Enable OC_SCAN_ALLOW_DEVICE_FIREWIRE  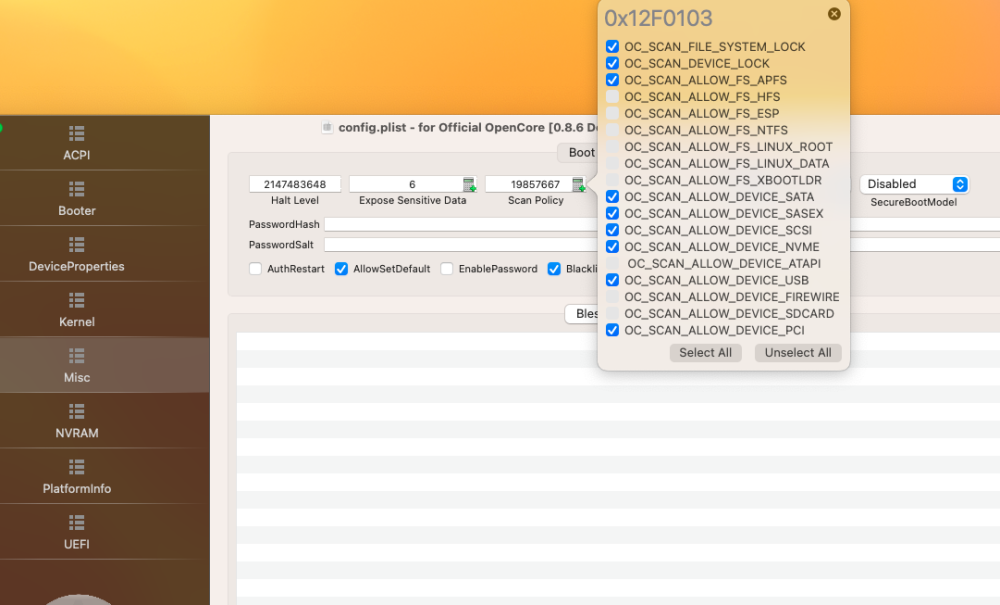612,296
